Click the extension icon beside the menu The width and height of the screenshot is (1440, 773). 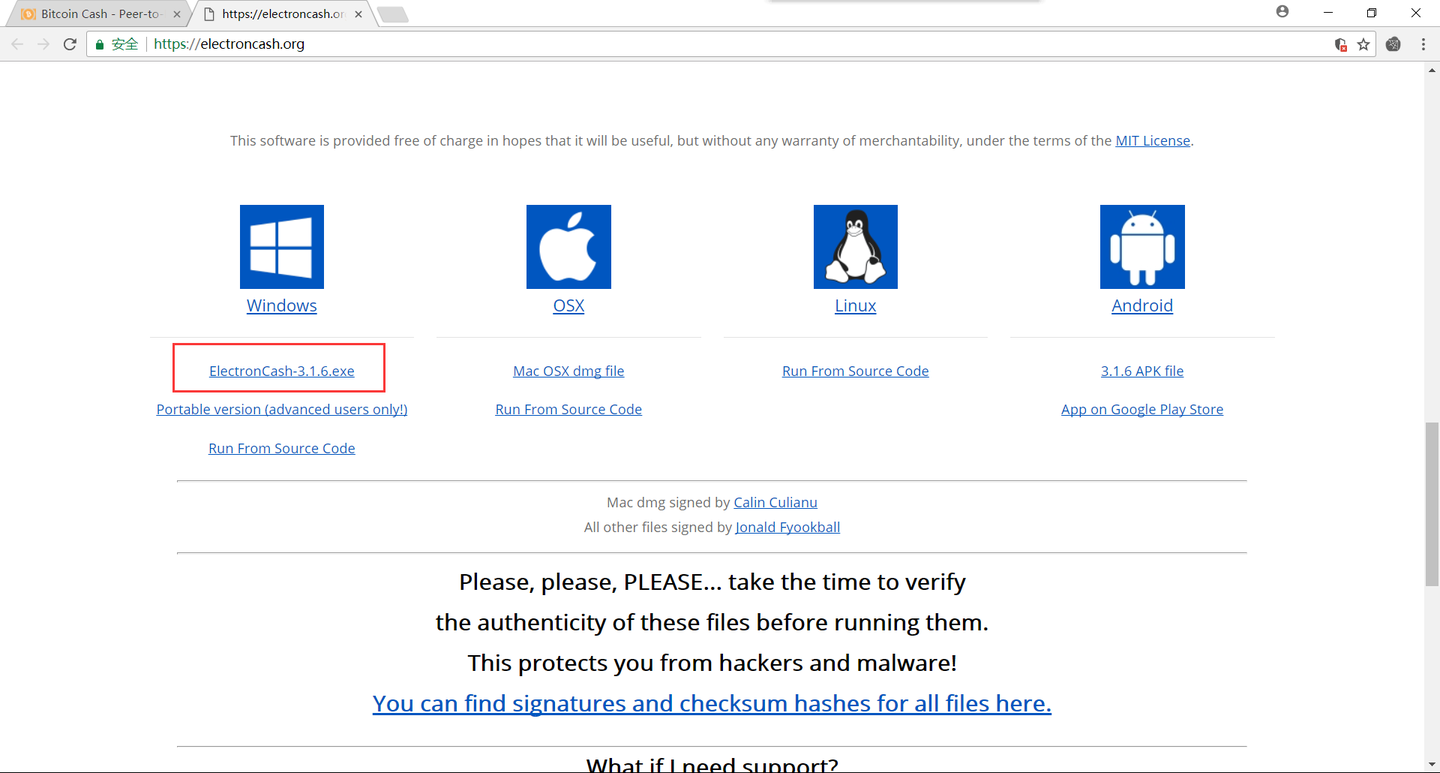tap(1393, 44)
